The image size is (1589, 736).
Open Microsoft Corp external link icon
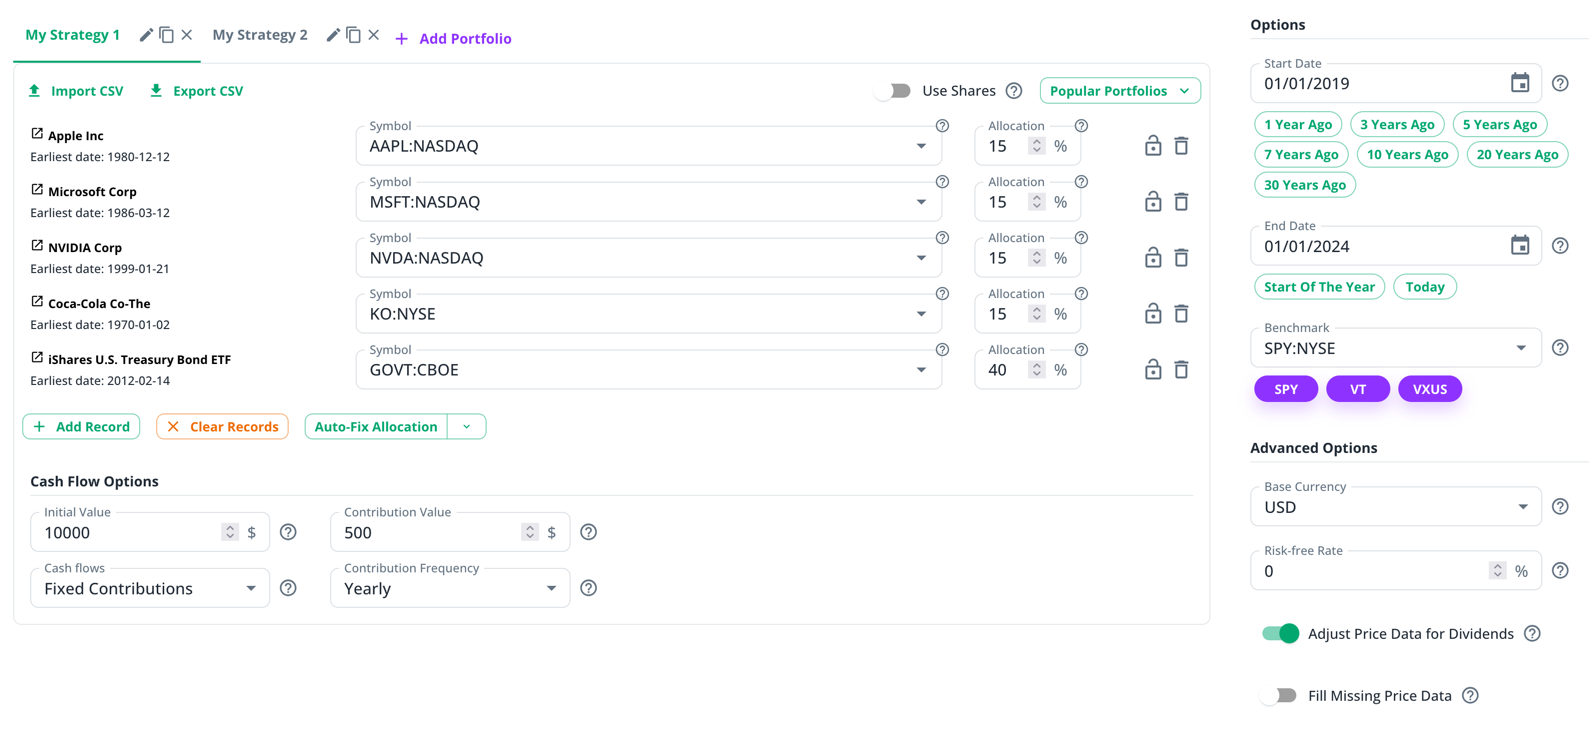coord(37,190)
